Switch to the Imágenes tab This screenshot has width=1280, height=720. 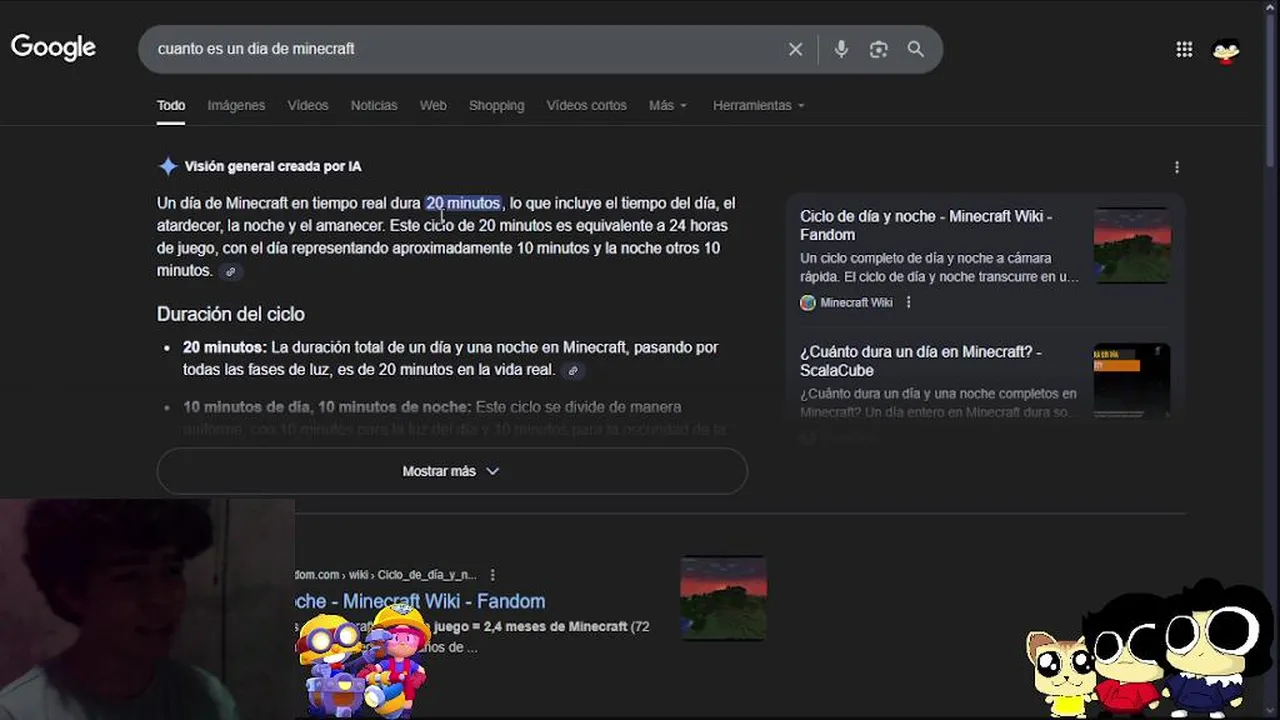(236, 105)
